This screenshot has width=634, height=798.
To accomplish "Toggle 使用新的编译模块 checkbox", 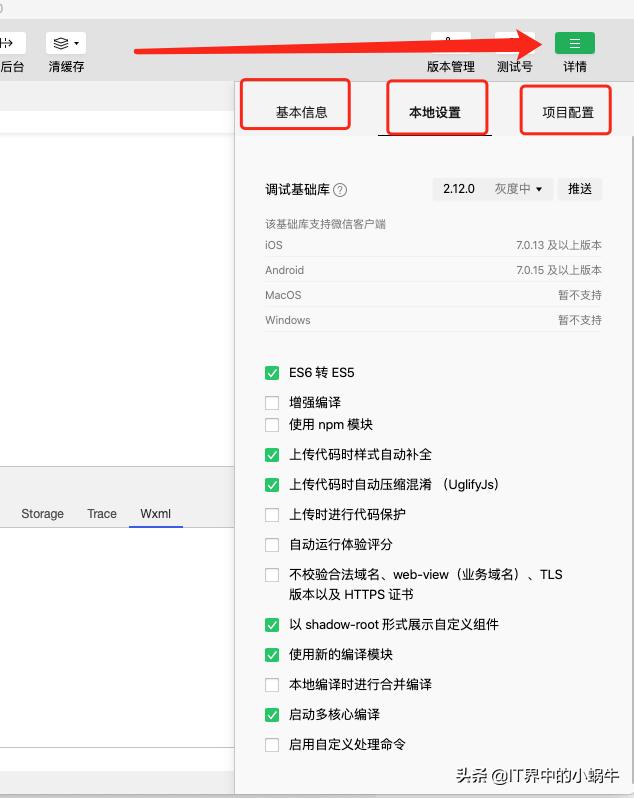I will 272,654.
